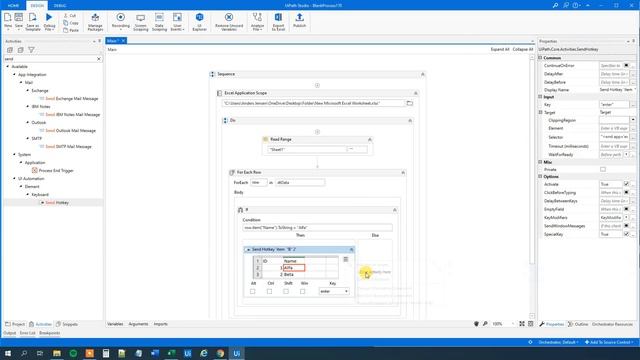The height and width of the screenshot is (360, 640).
Task: Open the Arguments panel tab
Action: (138, 324)
